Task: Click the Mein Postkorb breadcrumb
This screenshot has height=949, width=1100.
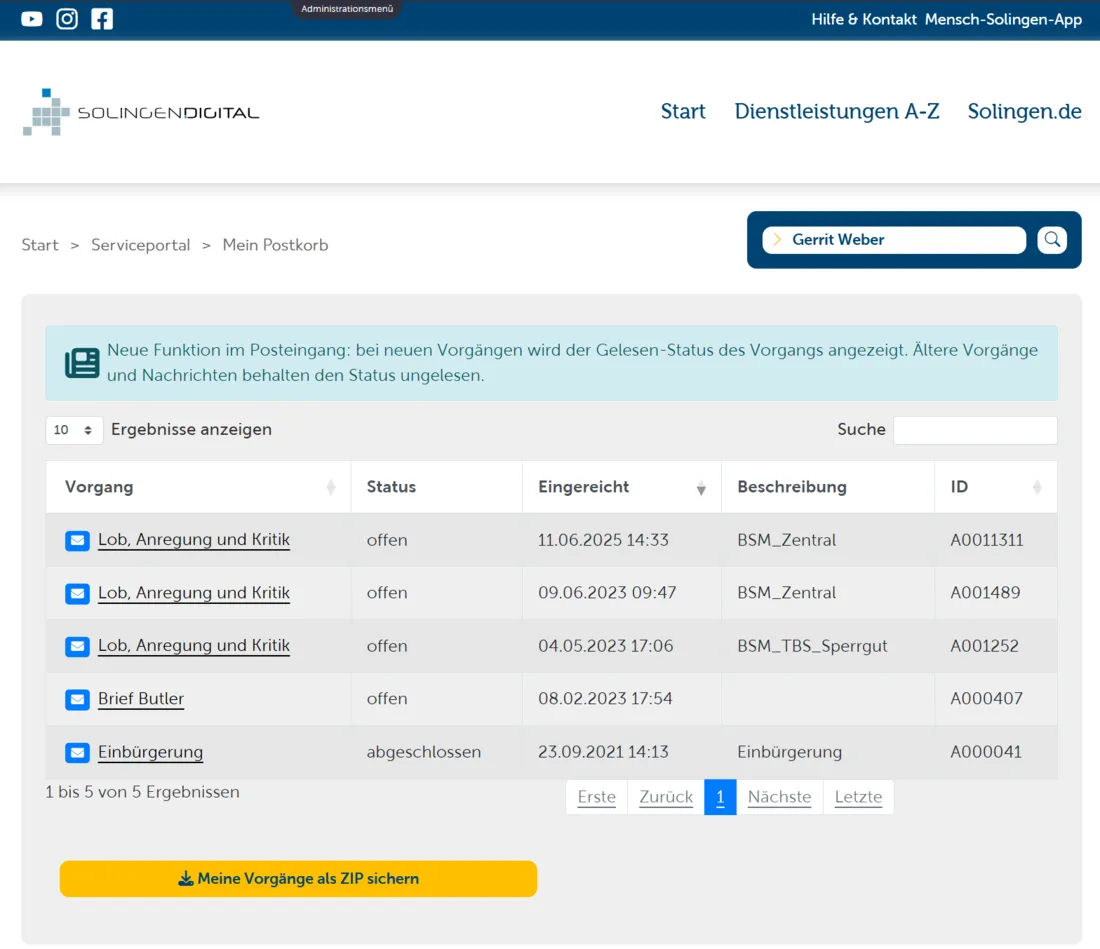Action: [x=275, y=245]
